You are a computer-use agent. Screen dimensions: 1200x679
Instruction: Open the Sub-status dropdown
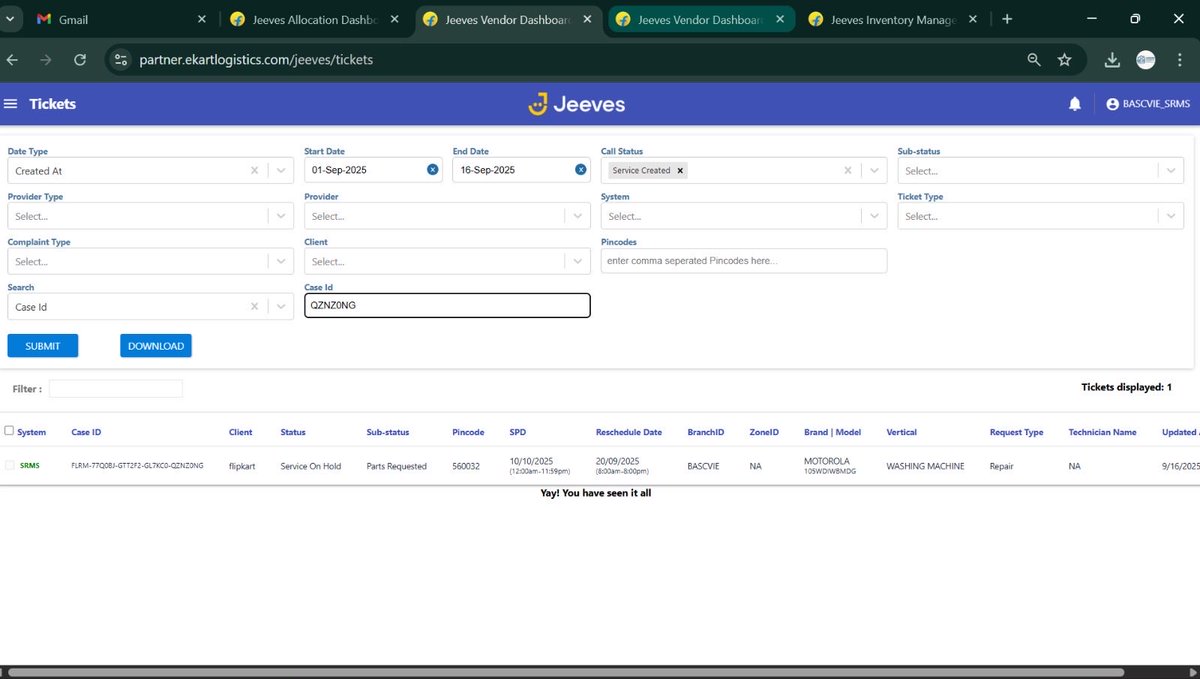1041,171
